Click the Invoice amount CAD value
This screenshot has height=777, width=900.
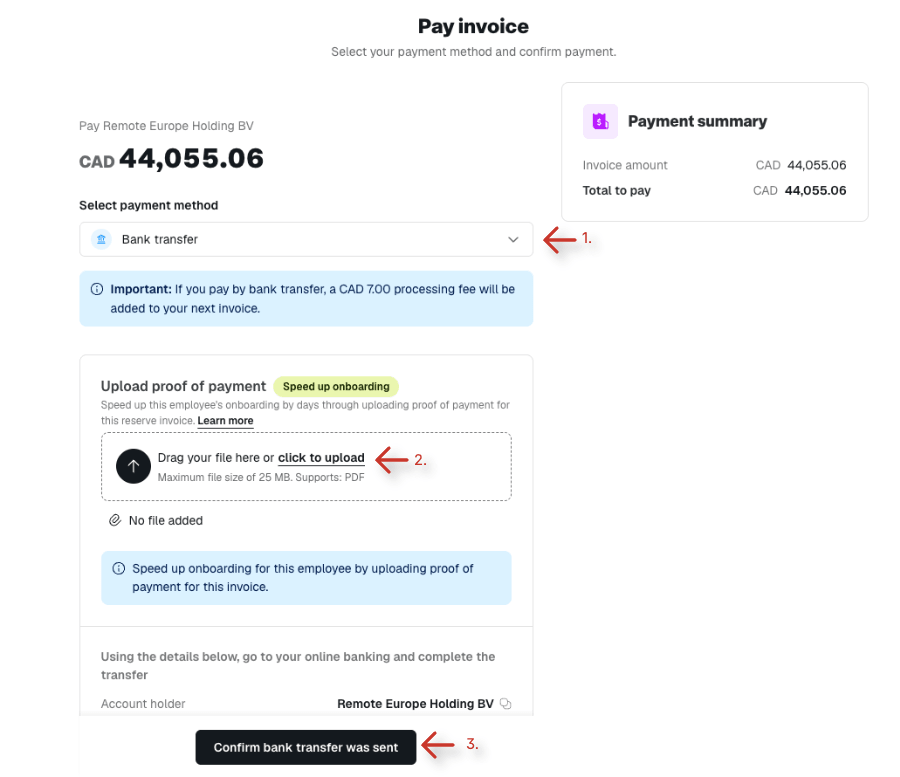(x=801, y=165)
